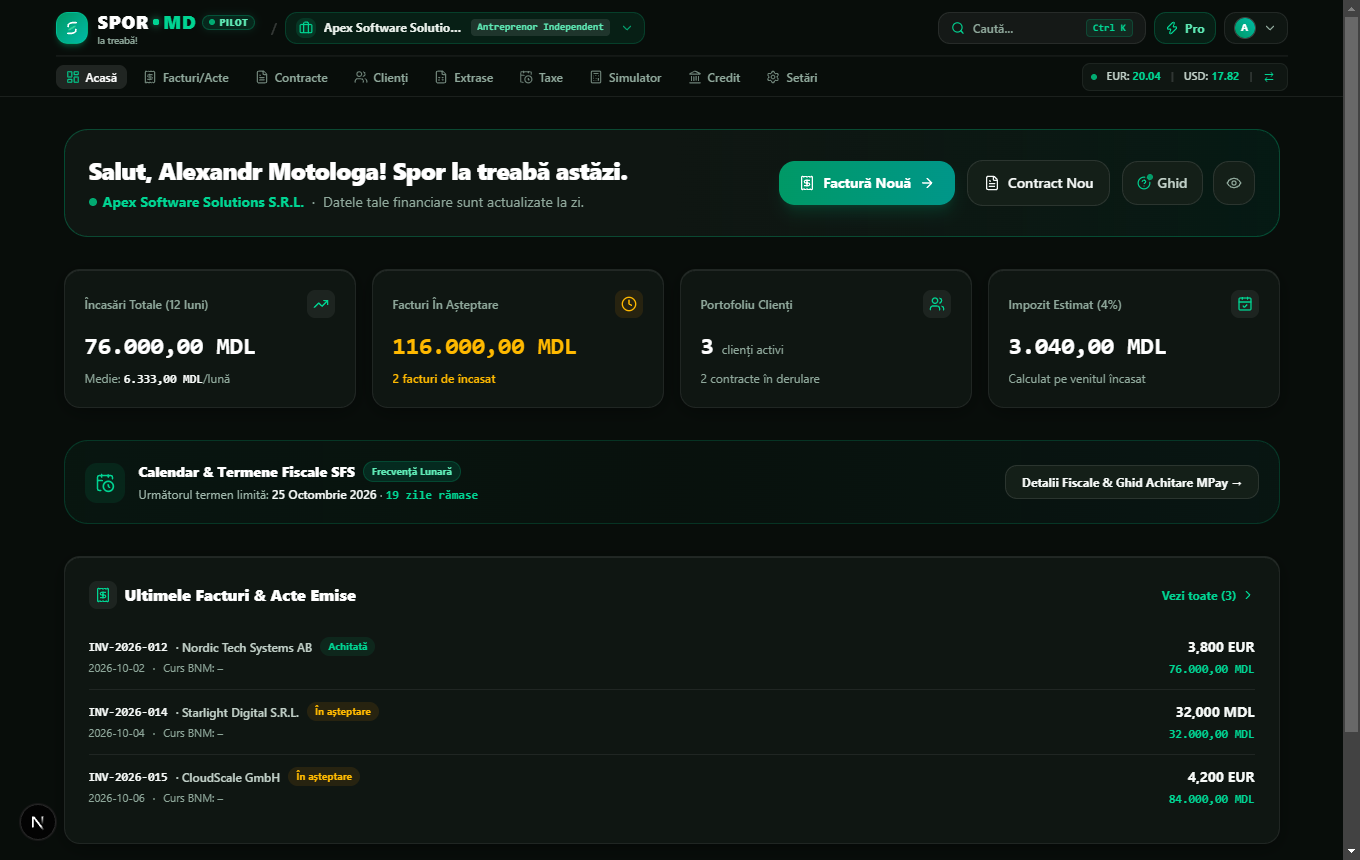Screen dimensions: 1360x860
Task: Click the invoice icon beside Ultimele Facturi heading
Action: coord(103,595)
